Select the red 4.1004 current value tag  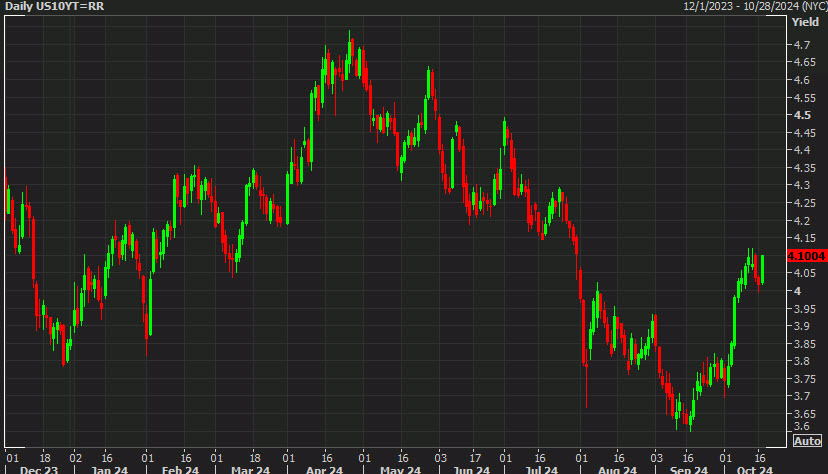coord(806,256)
